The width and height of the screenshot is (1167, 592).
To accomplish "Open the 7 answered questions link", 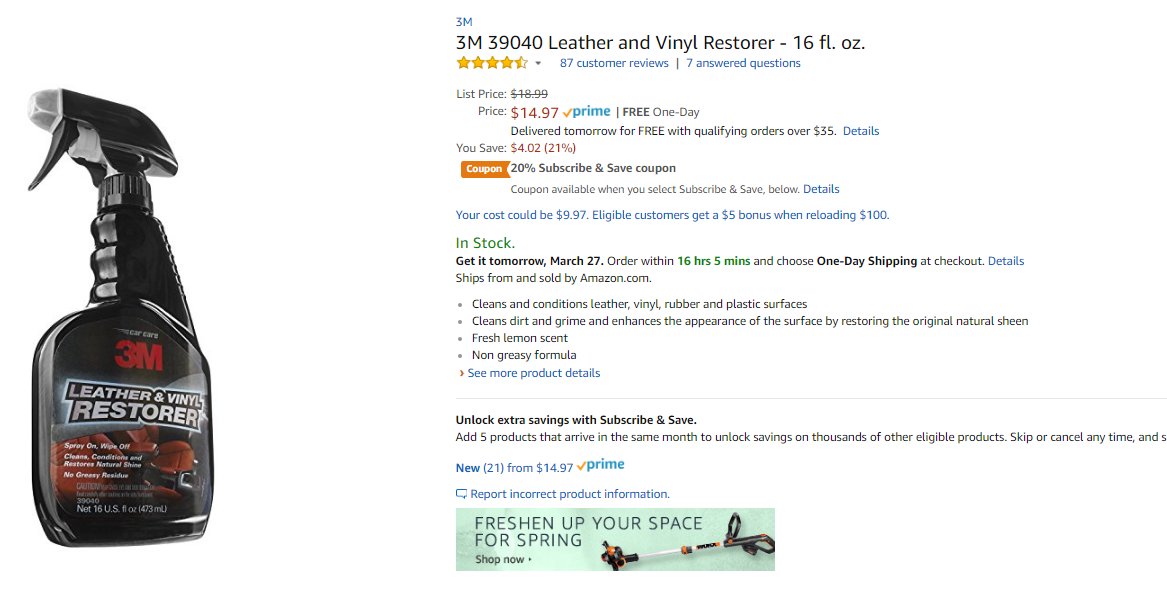I will point(743,63).
